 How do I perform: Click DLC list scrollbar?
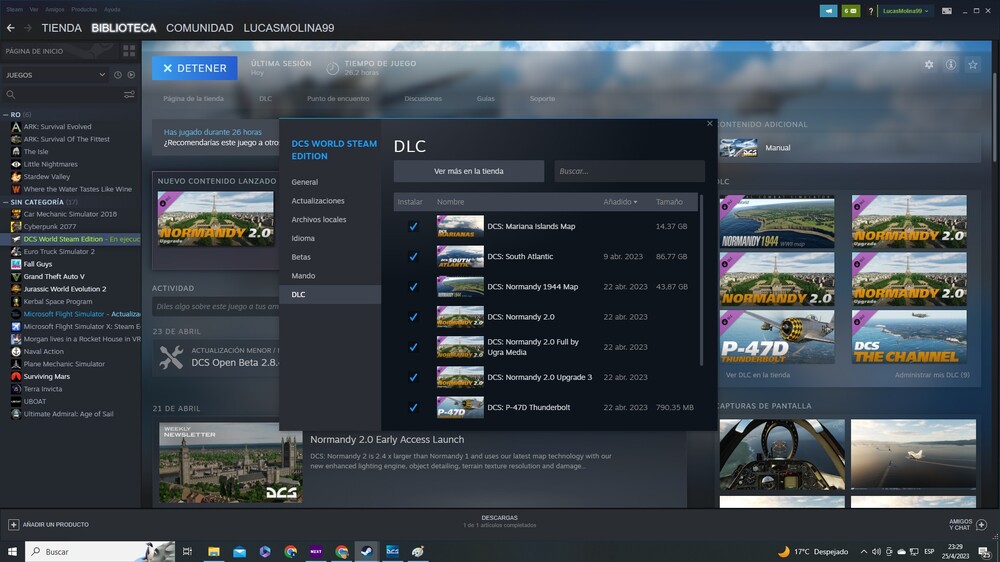(x=702, y=281)
